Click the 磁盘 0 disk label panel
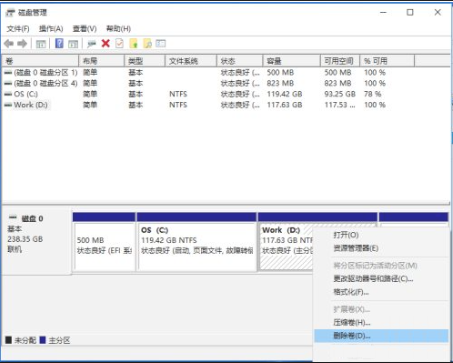This screenshot has height=363, width=453. pos(37,241)
